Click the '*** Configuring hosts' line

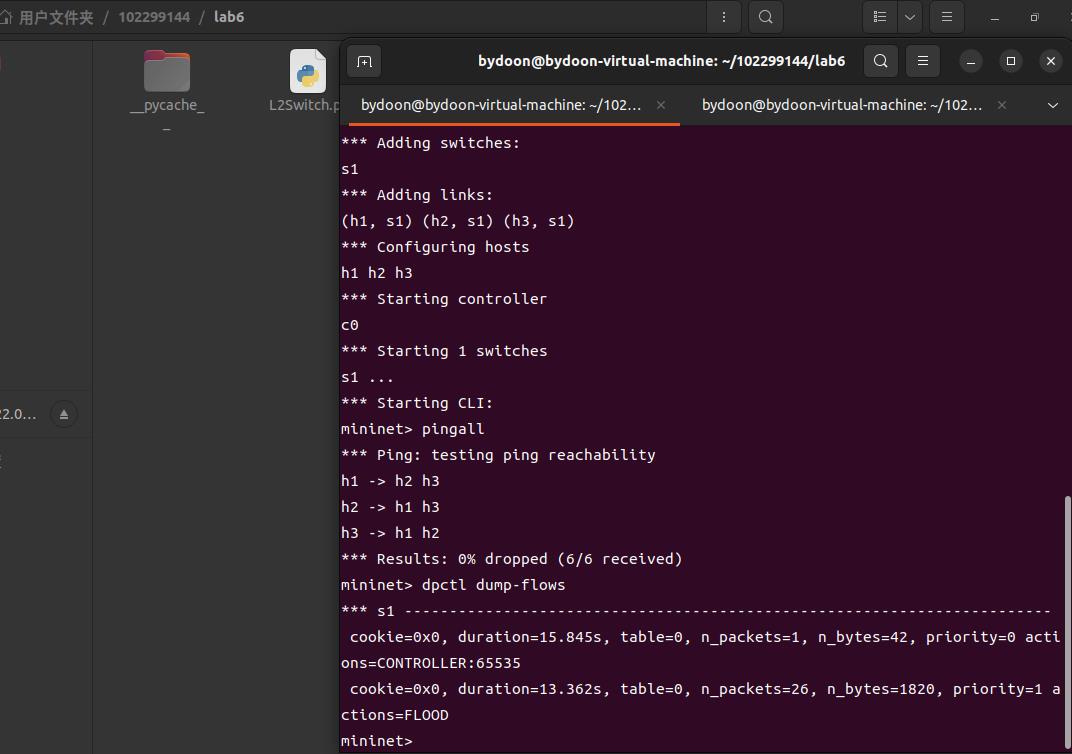click(435, 247)
